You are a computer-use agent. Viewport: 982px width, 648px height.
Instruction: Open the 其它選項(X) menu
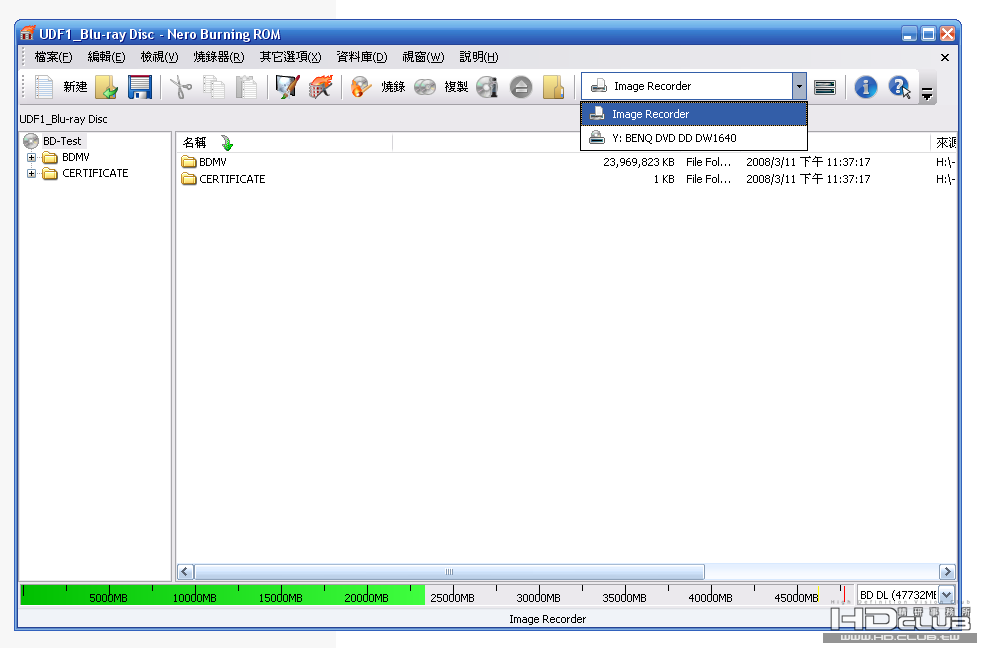[x=291, y=57]
